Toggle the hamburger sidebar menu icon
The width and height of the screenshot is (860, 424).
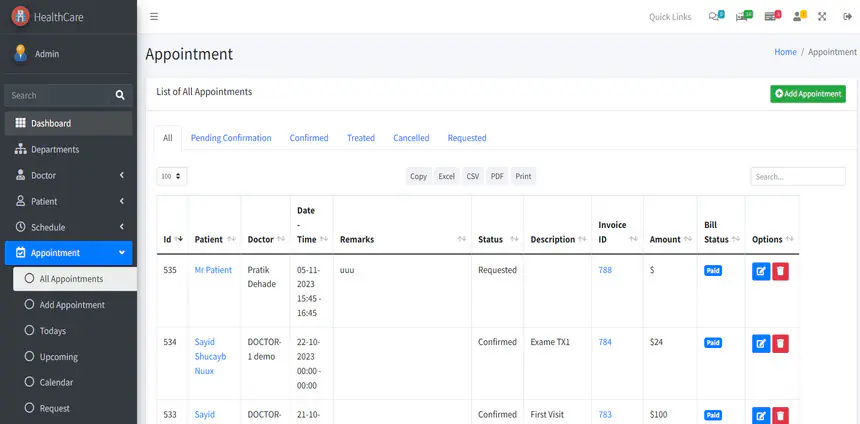click(154, 16)
